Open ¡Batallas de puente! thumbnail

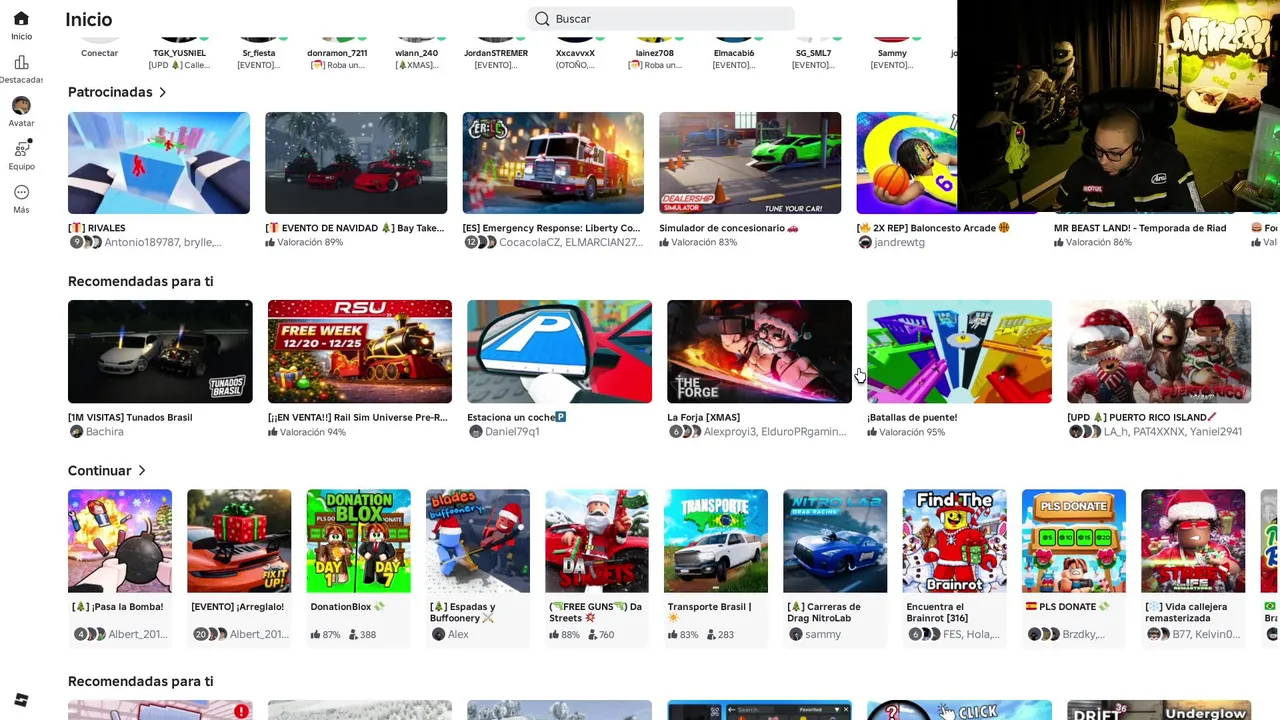point(960,351)
